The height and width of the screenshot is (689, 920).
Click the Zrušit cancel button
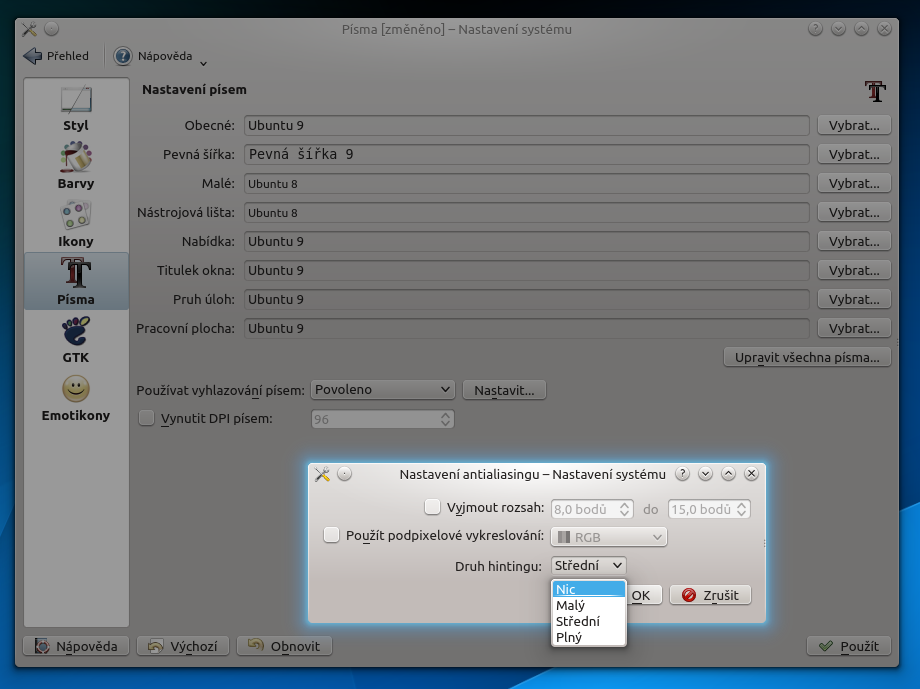click(710, 595)
